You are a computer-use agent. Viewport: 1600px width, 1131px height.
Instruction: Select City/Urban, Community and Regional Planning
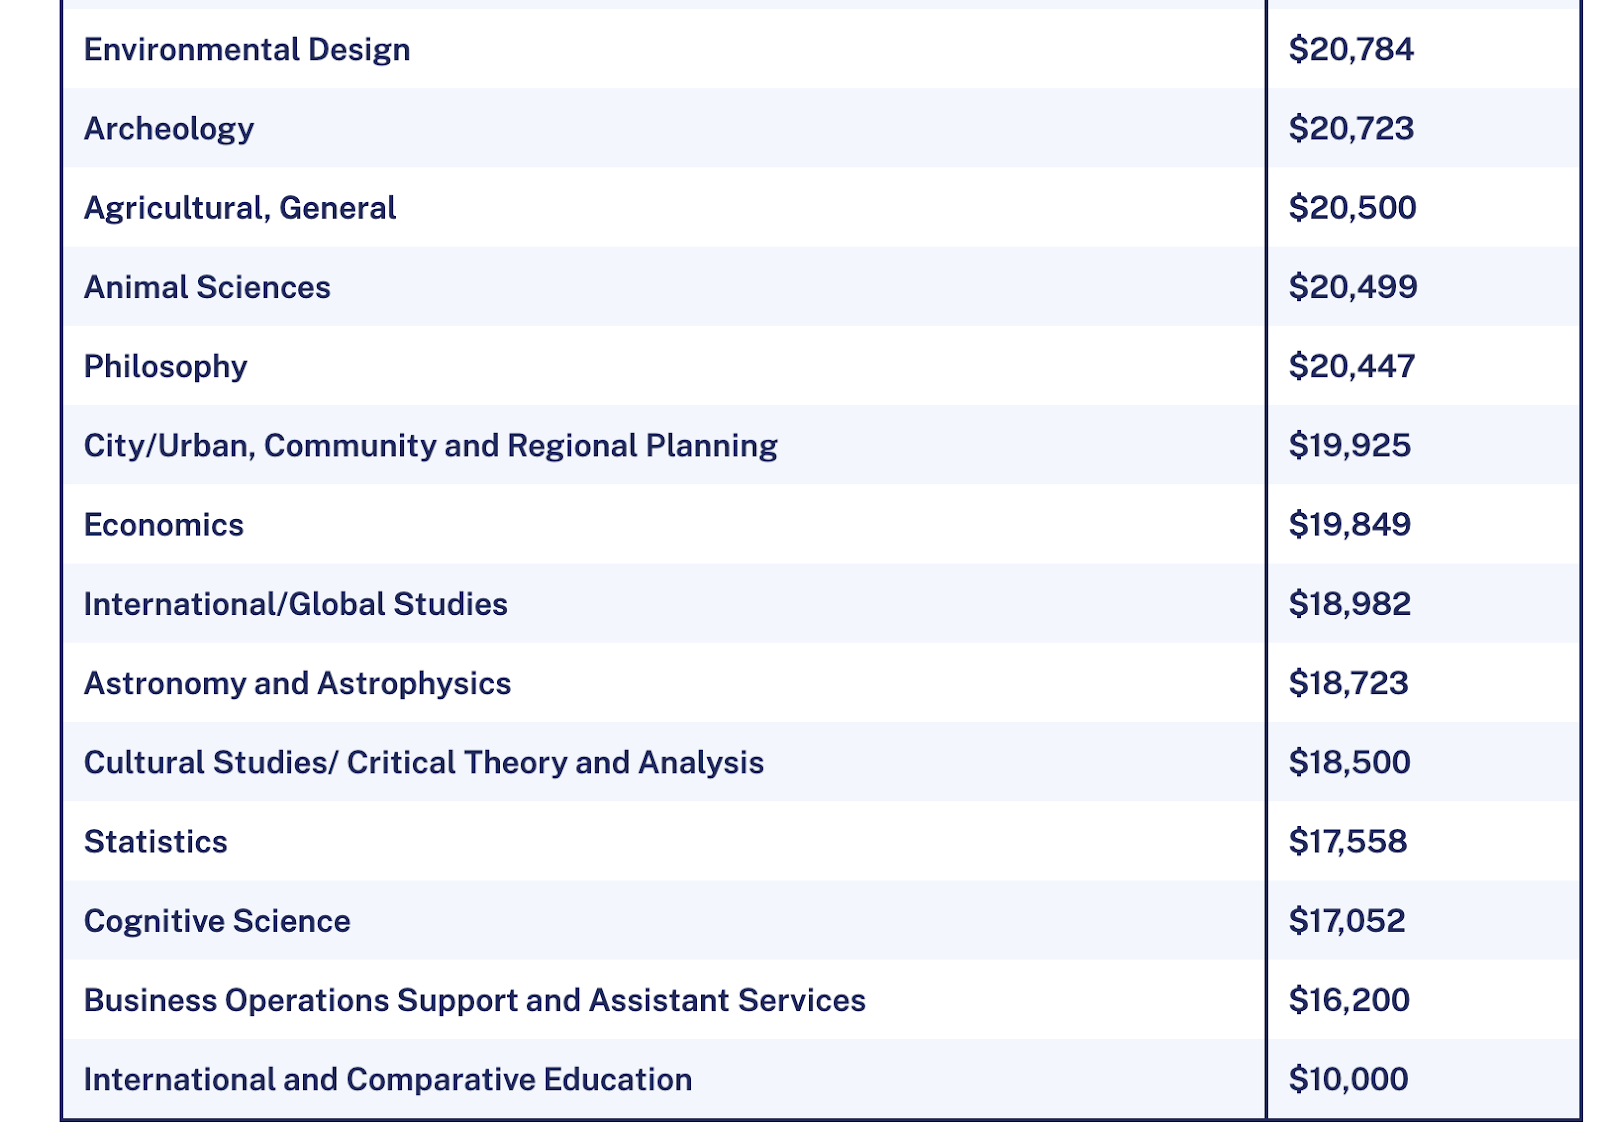pyautogui.click(x=431, y=445)
